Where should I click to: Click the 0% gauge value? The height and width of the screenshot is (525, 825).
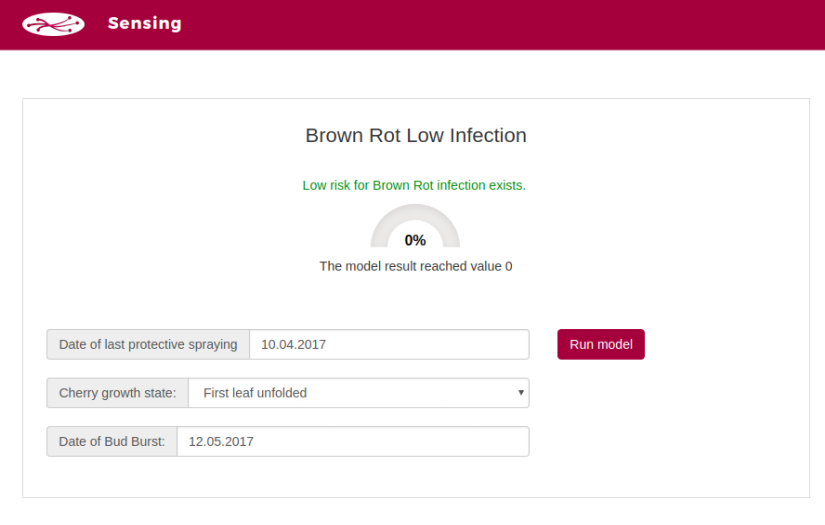[x=415, y=240]
